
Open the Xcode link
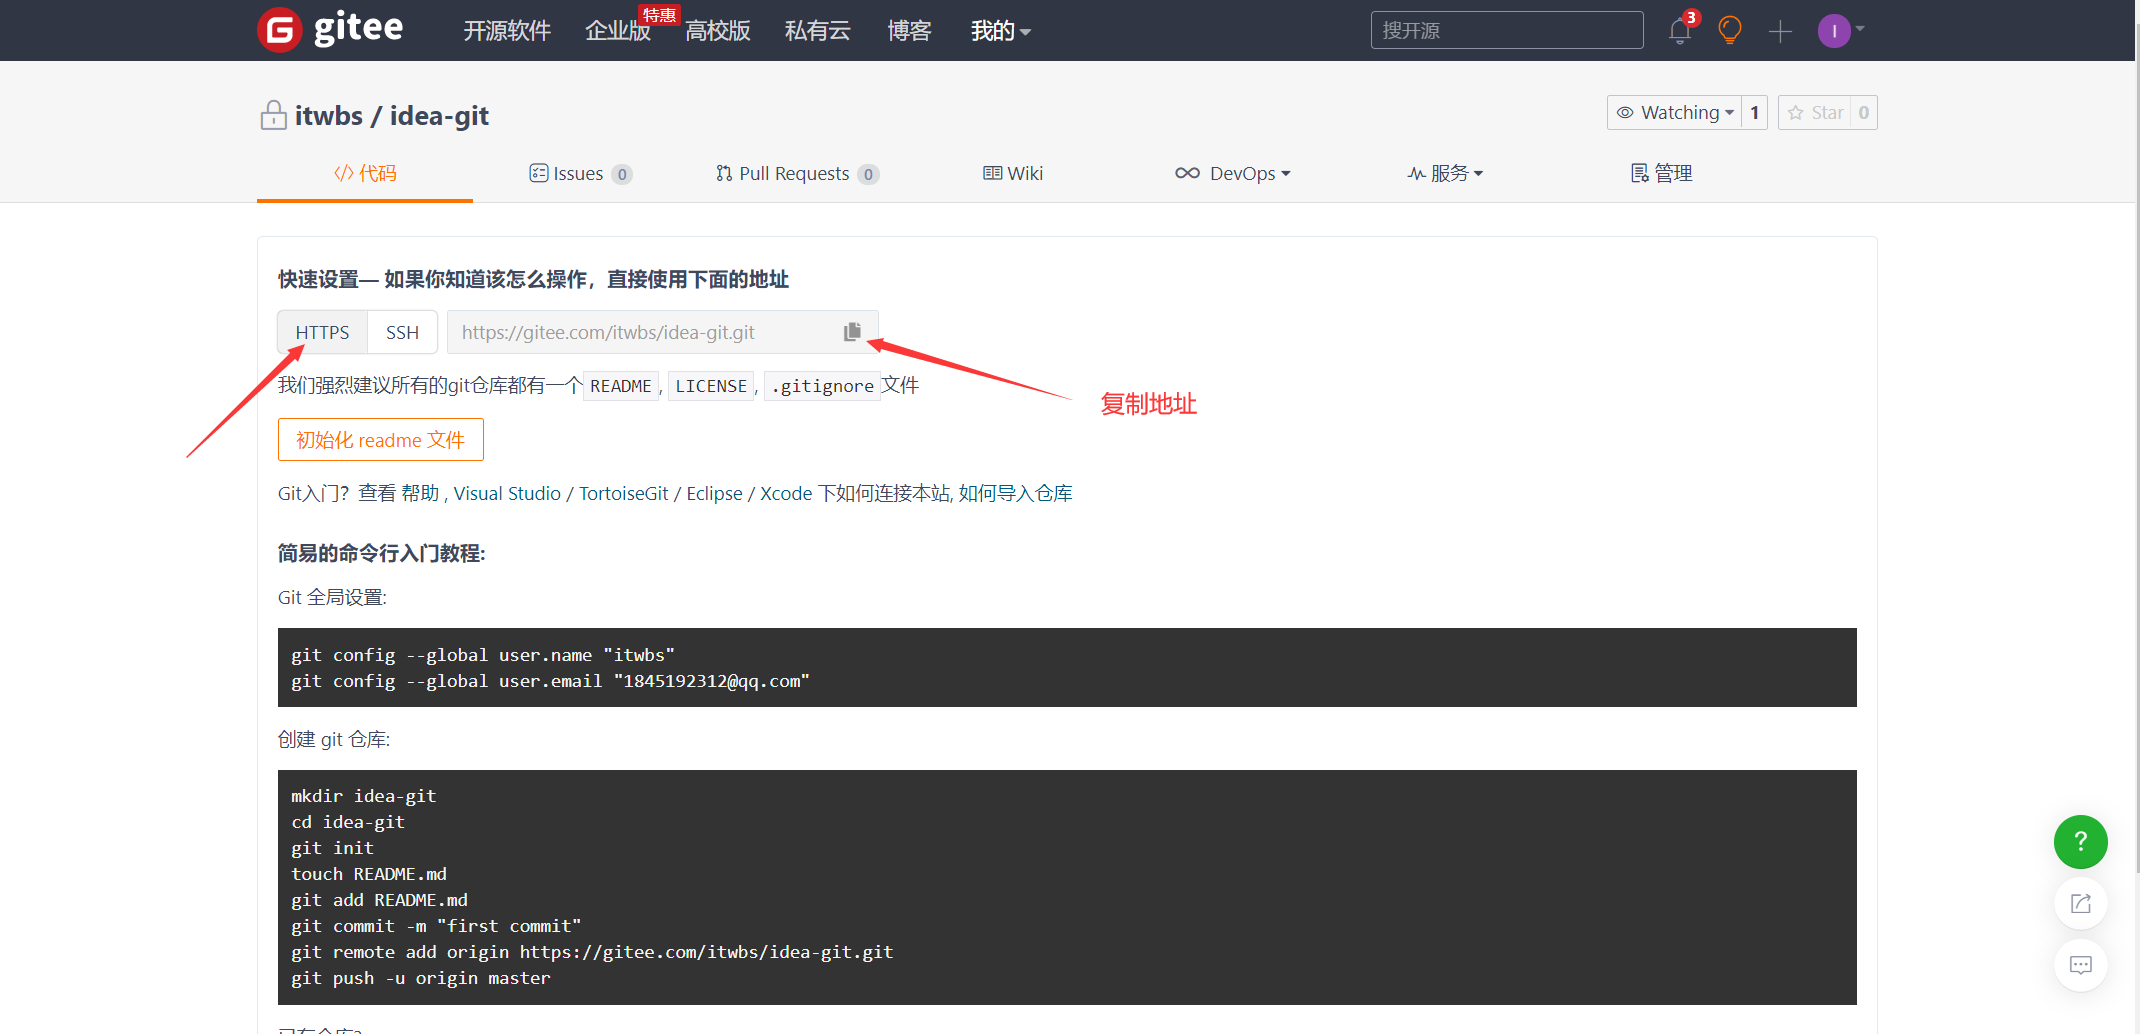(x=786, y=493)
